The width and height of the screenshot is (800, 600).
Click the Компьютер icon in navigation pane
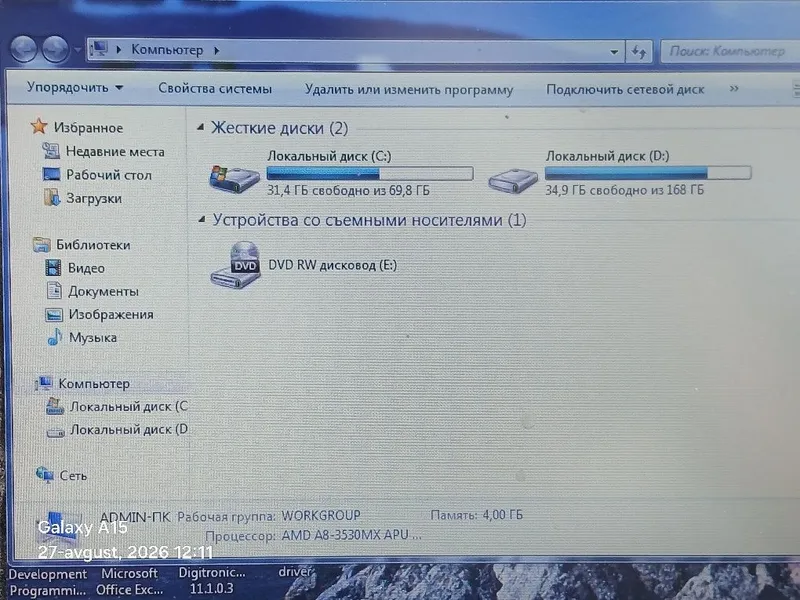[45, 383]
